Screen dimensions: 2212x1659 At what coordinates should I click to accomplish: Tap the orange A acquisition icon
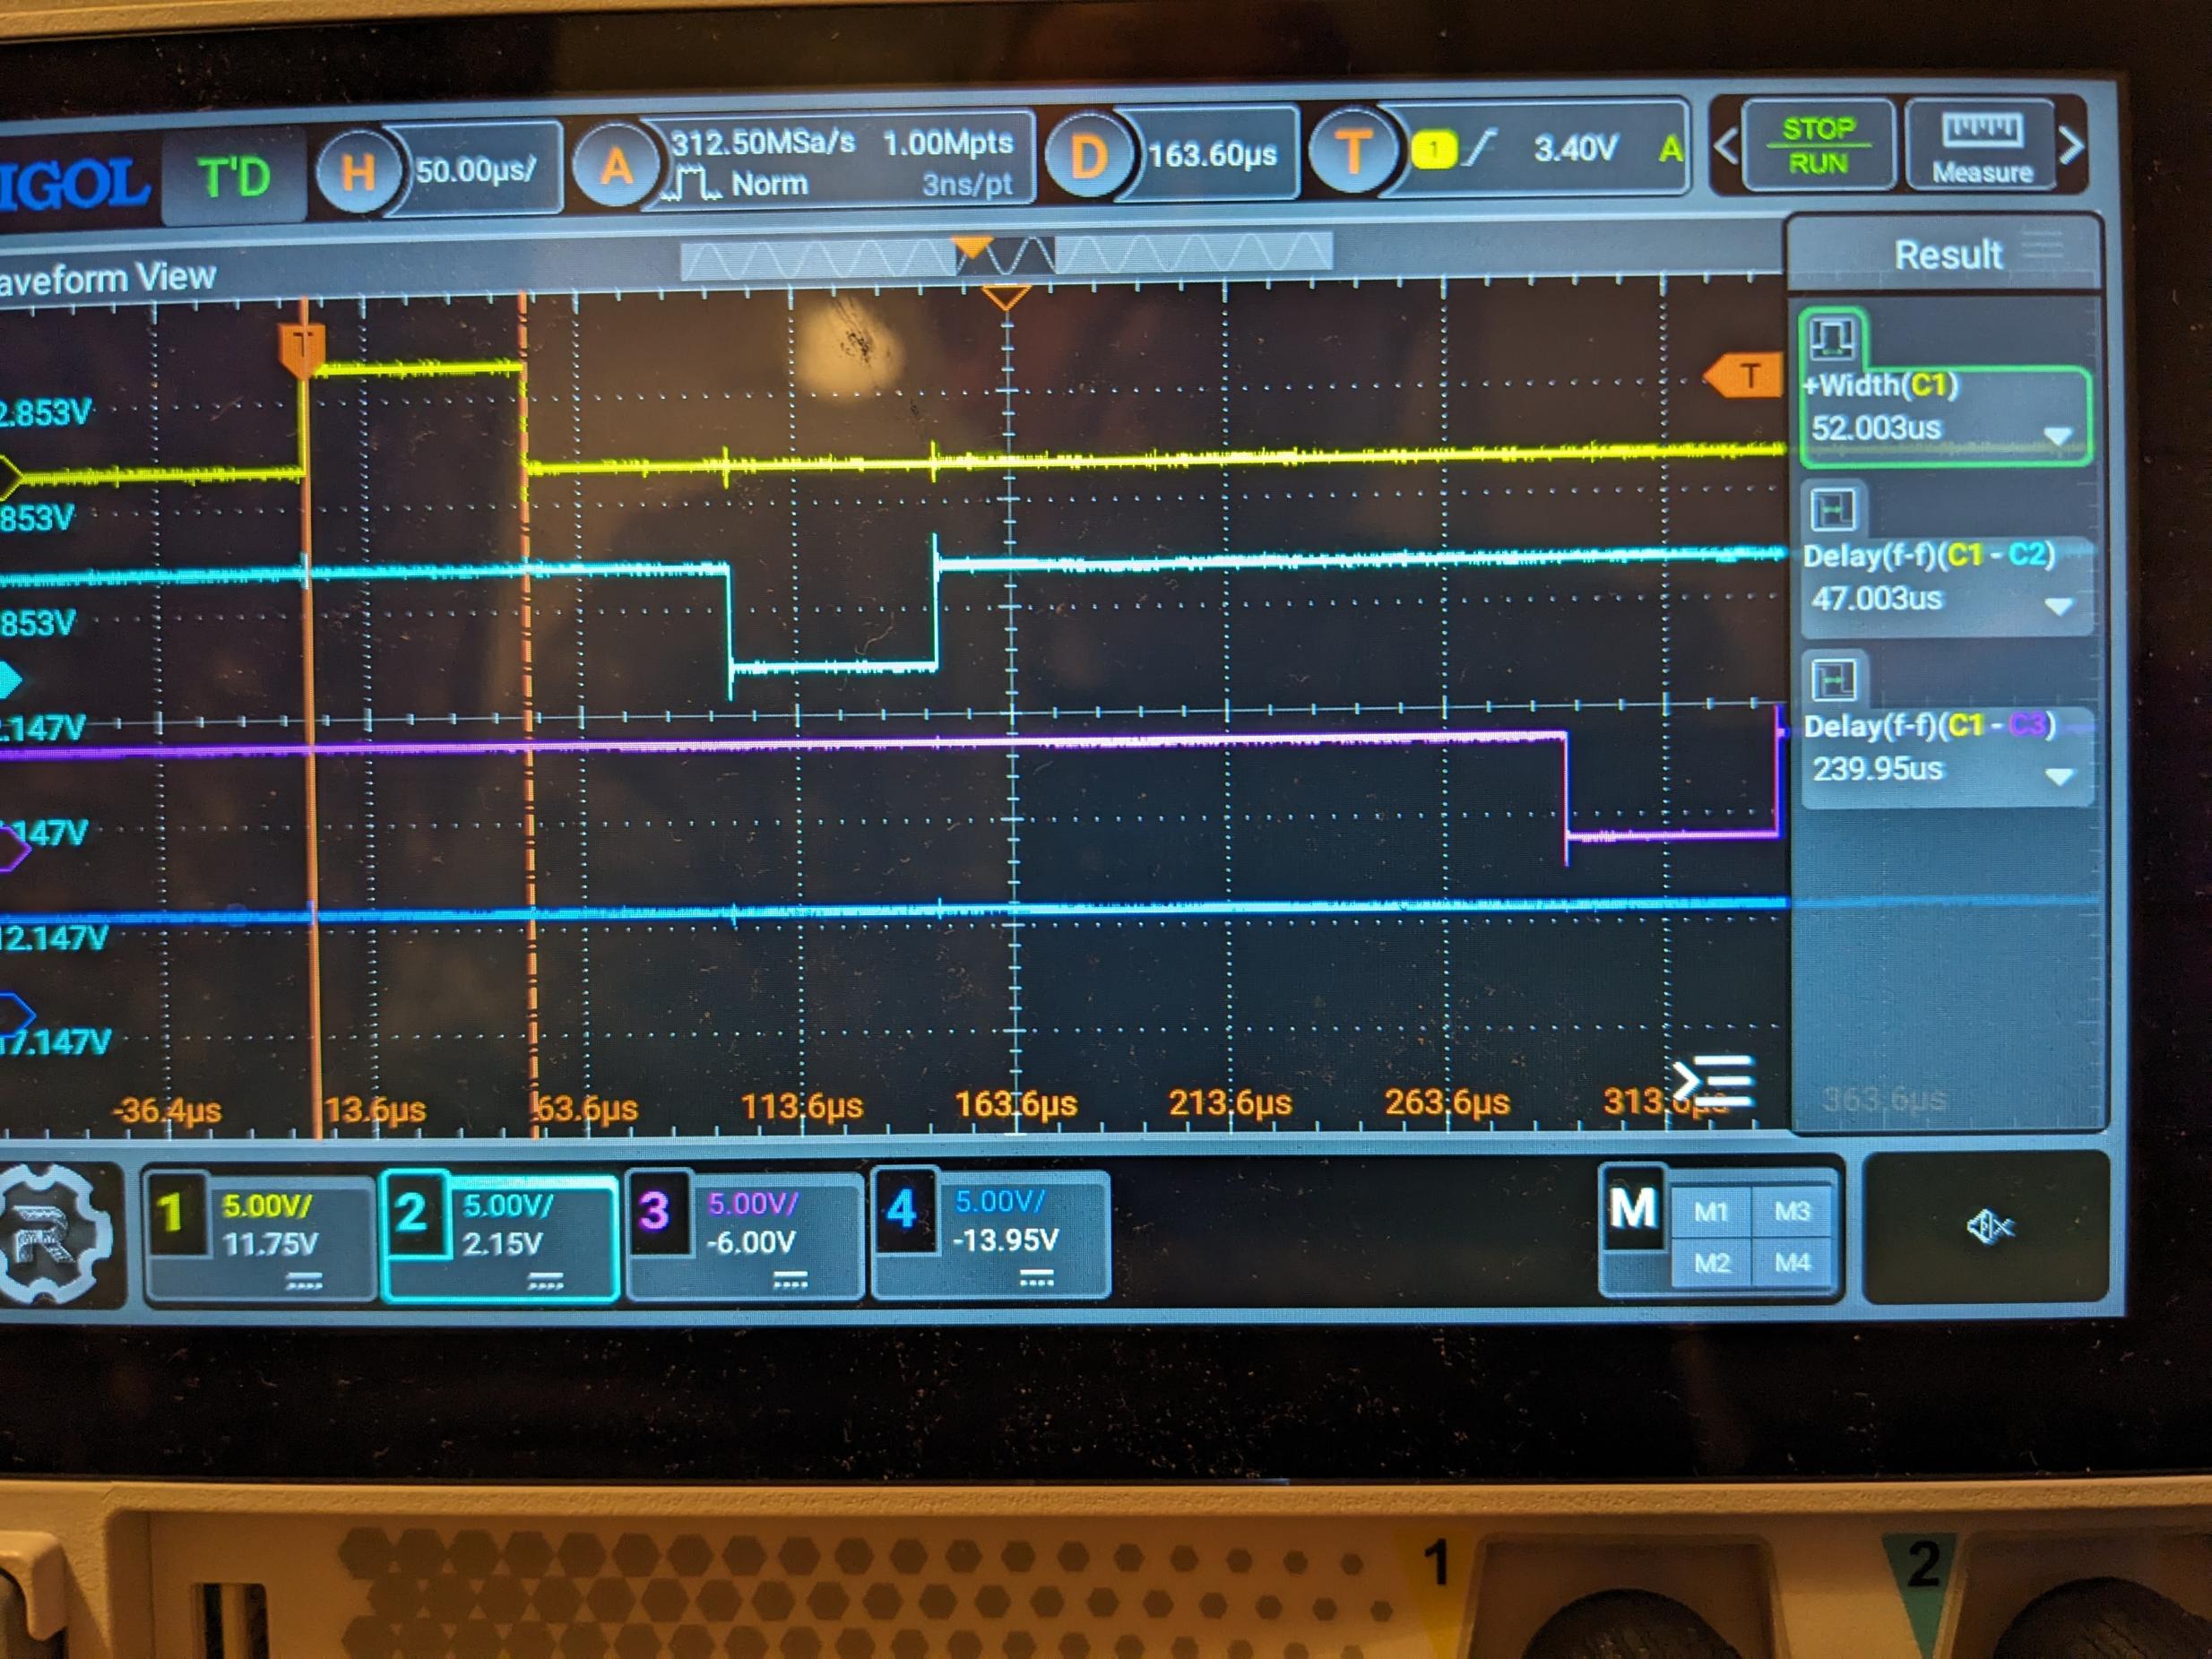615,165
